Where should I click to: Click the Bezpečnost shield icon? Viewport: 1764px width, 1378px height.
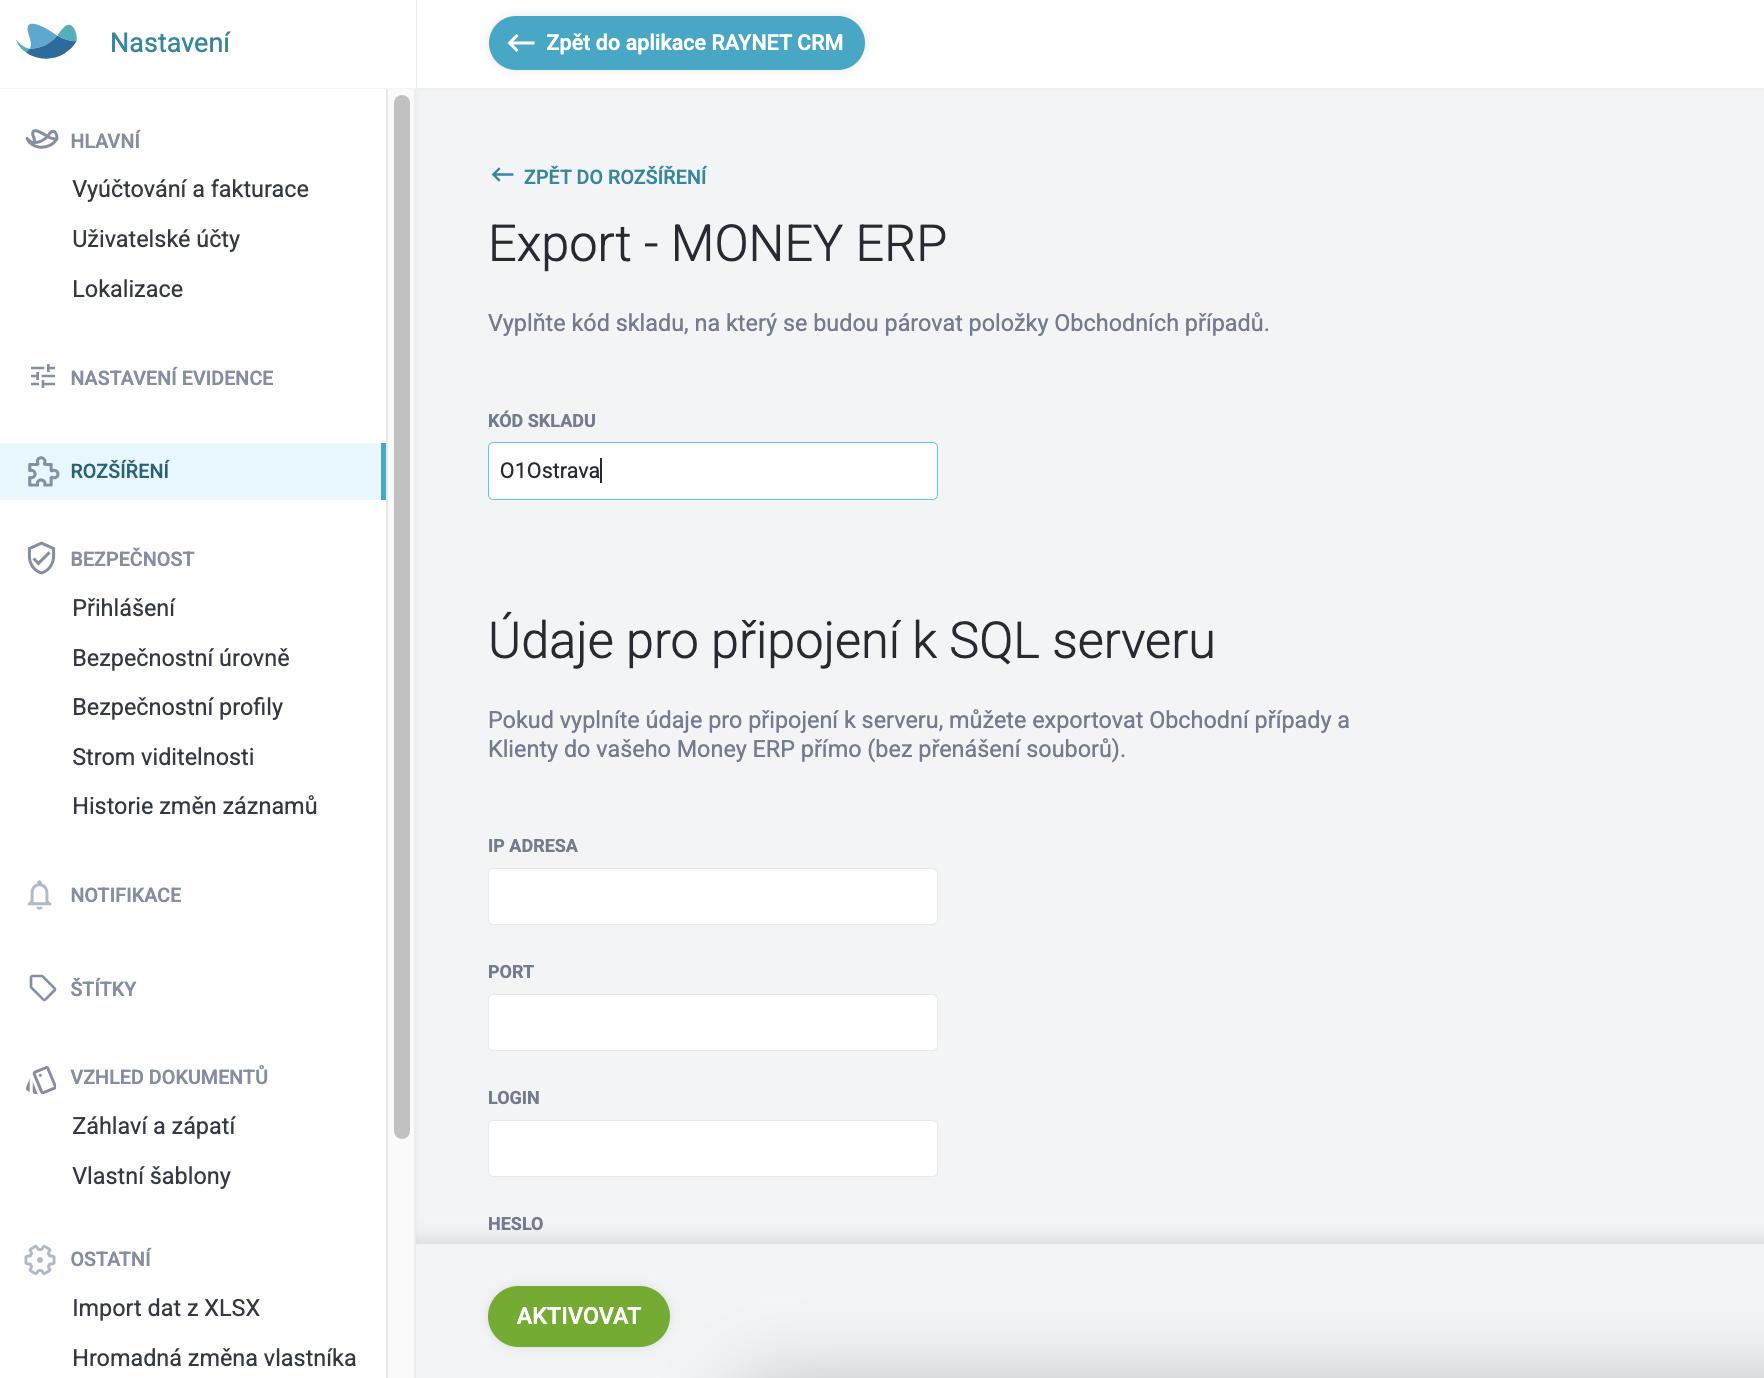[41, 558]
